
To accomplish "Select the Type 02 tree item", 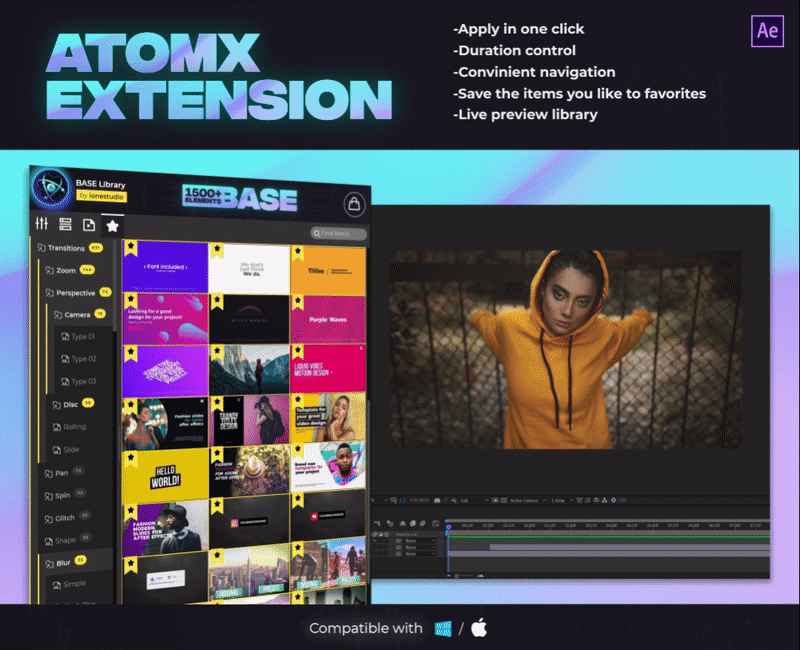I will point(83,358).
